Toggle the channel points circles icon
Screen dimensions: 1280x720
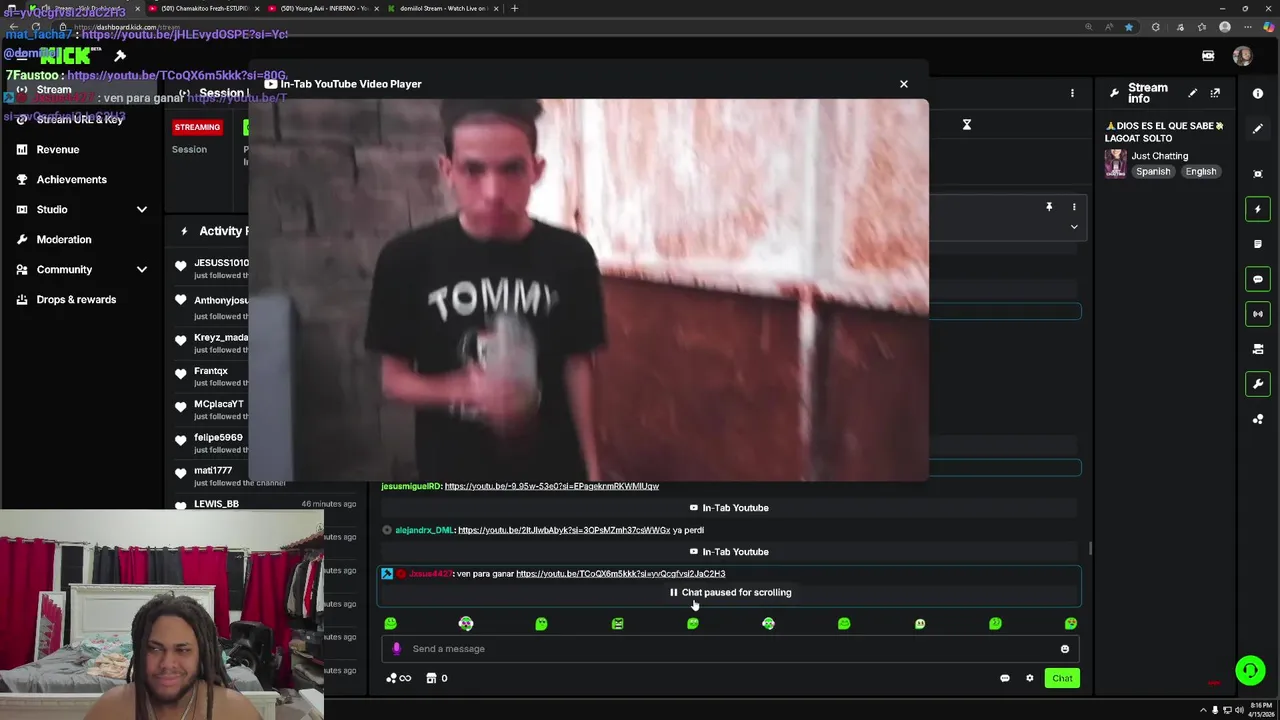coord(1258,419)
